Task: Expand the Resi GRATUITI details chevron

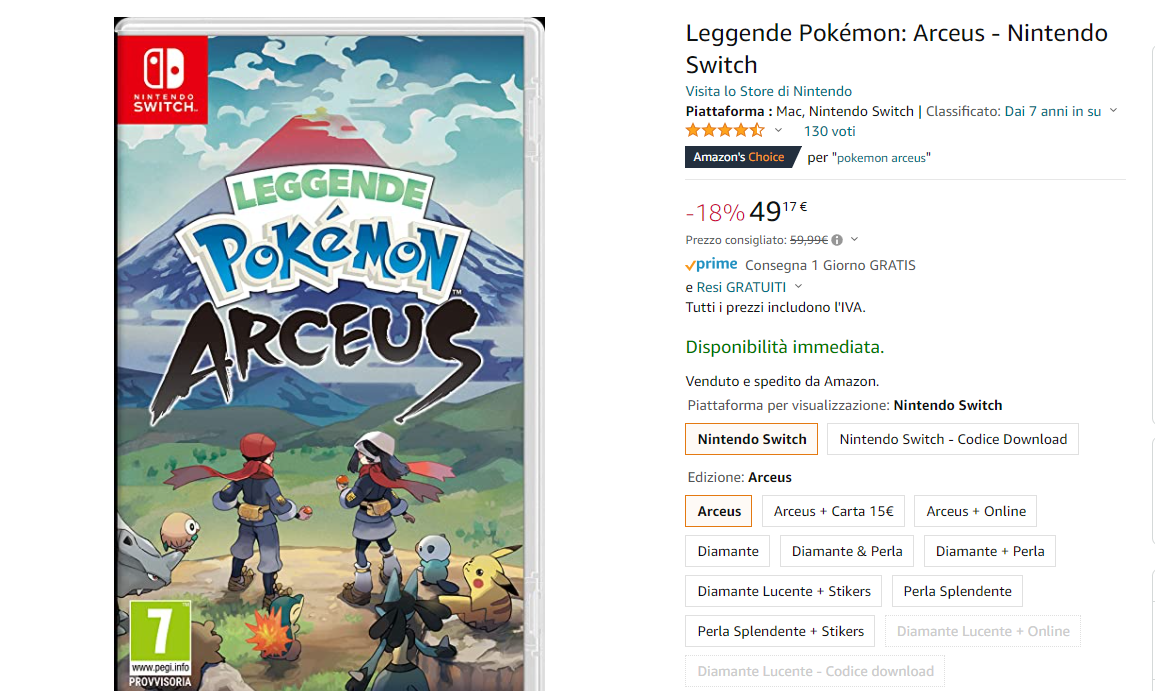Action: coord(798,287)
